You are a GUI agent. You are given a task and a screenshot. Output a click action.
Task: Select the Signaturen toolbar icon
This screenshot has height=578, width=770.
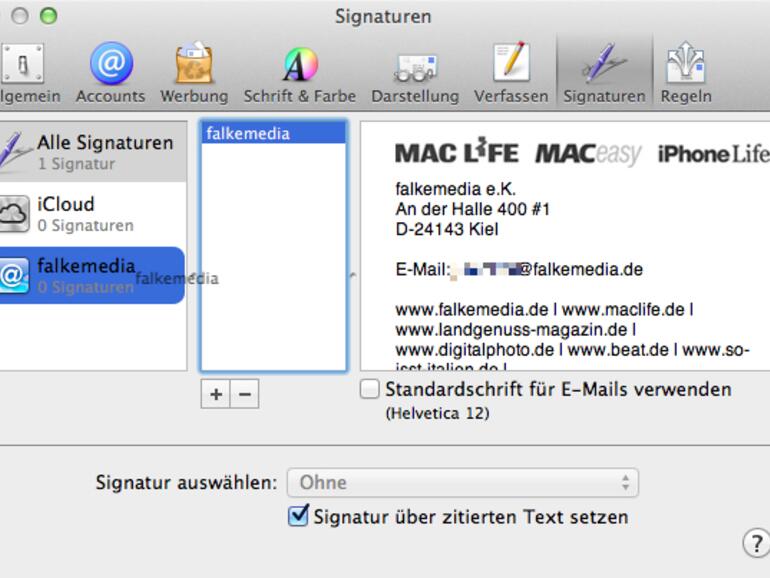pos(604,63)
